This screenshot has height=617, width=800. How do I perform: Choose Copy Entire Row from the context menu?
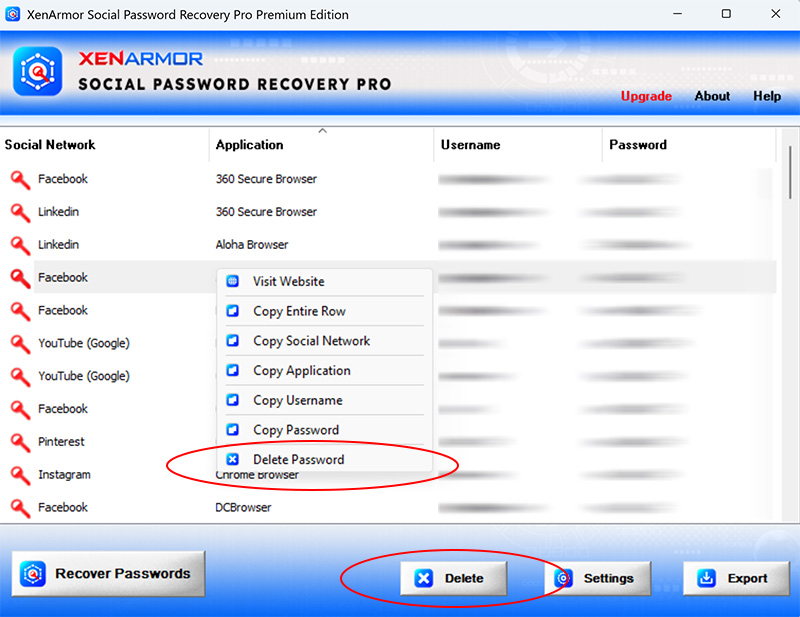pyautogui.click(x=325, y=311)
